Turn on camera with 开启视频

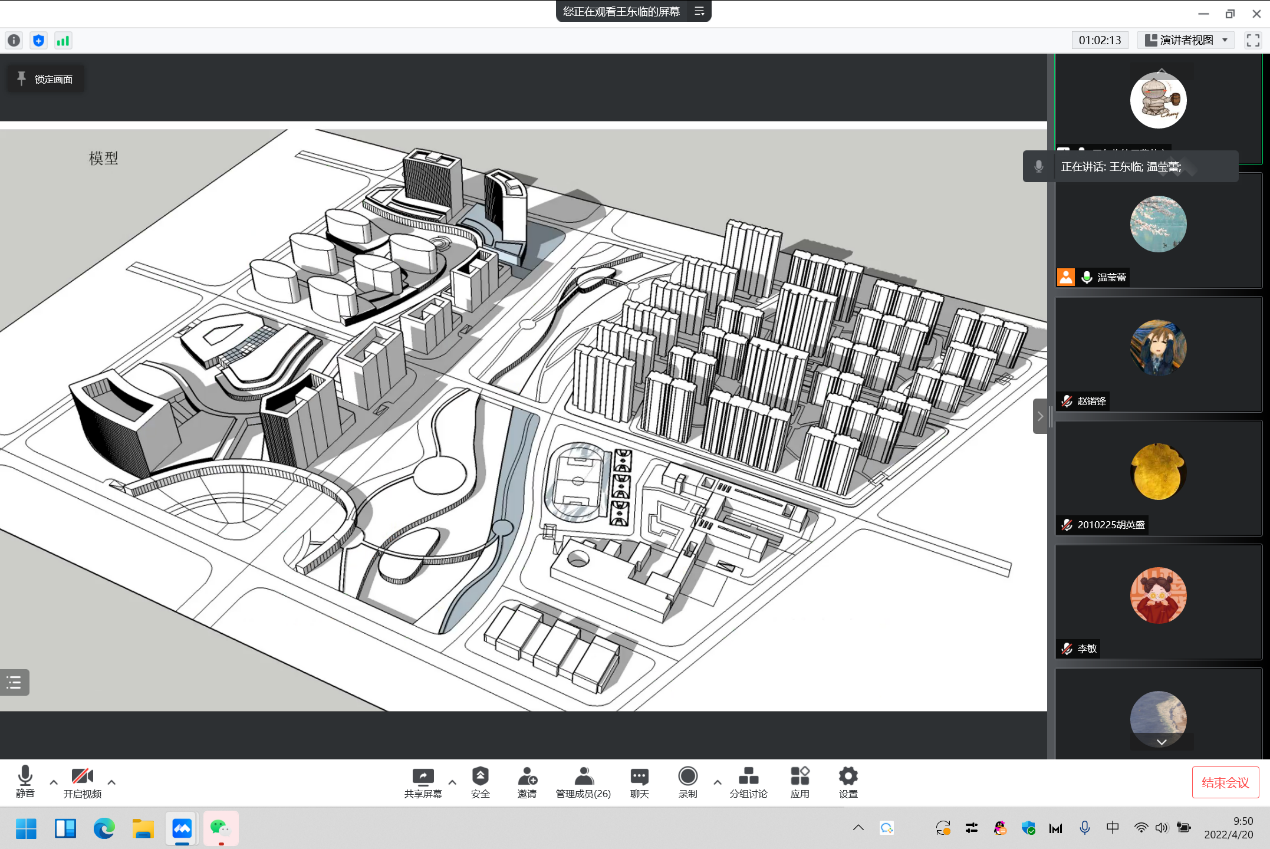82,782
